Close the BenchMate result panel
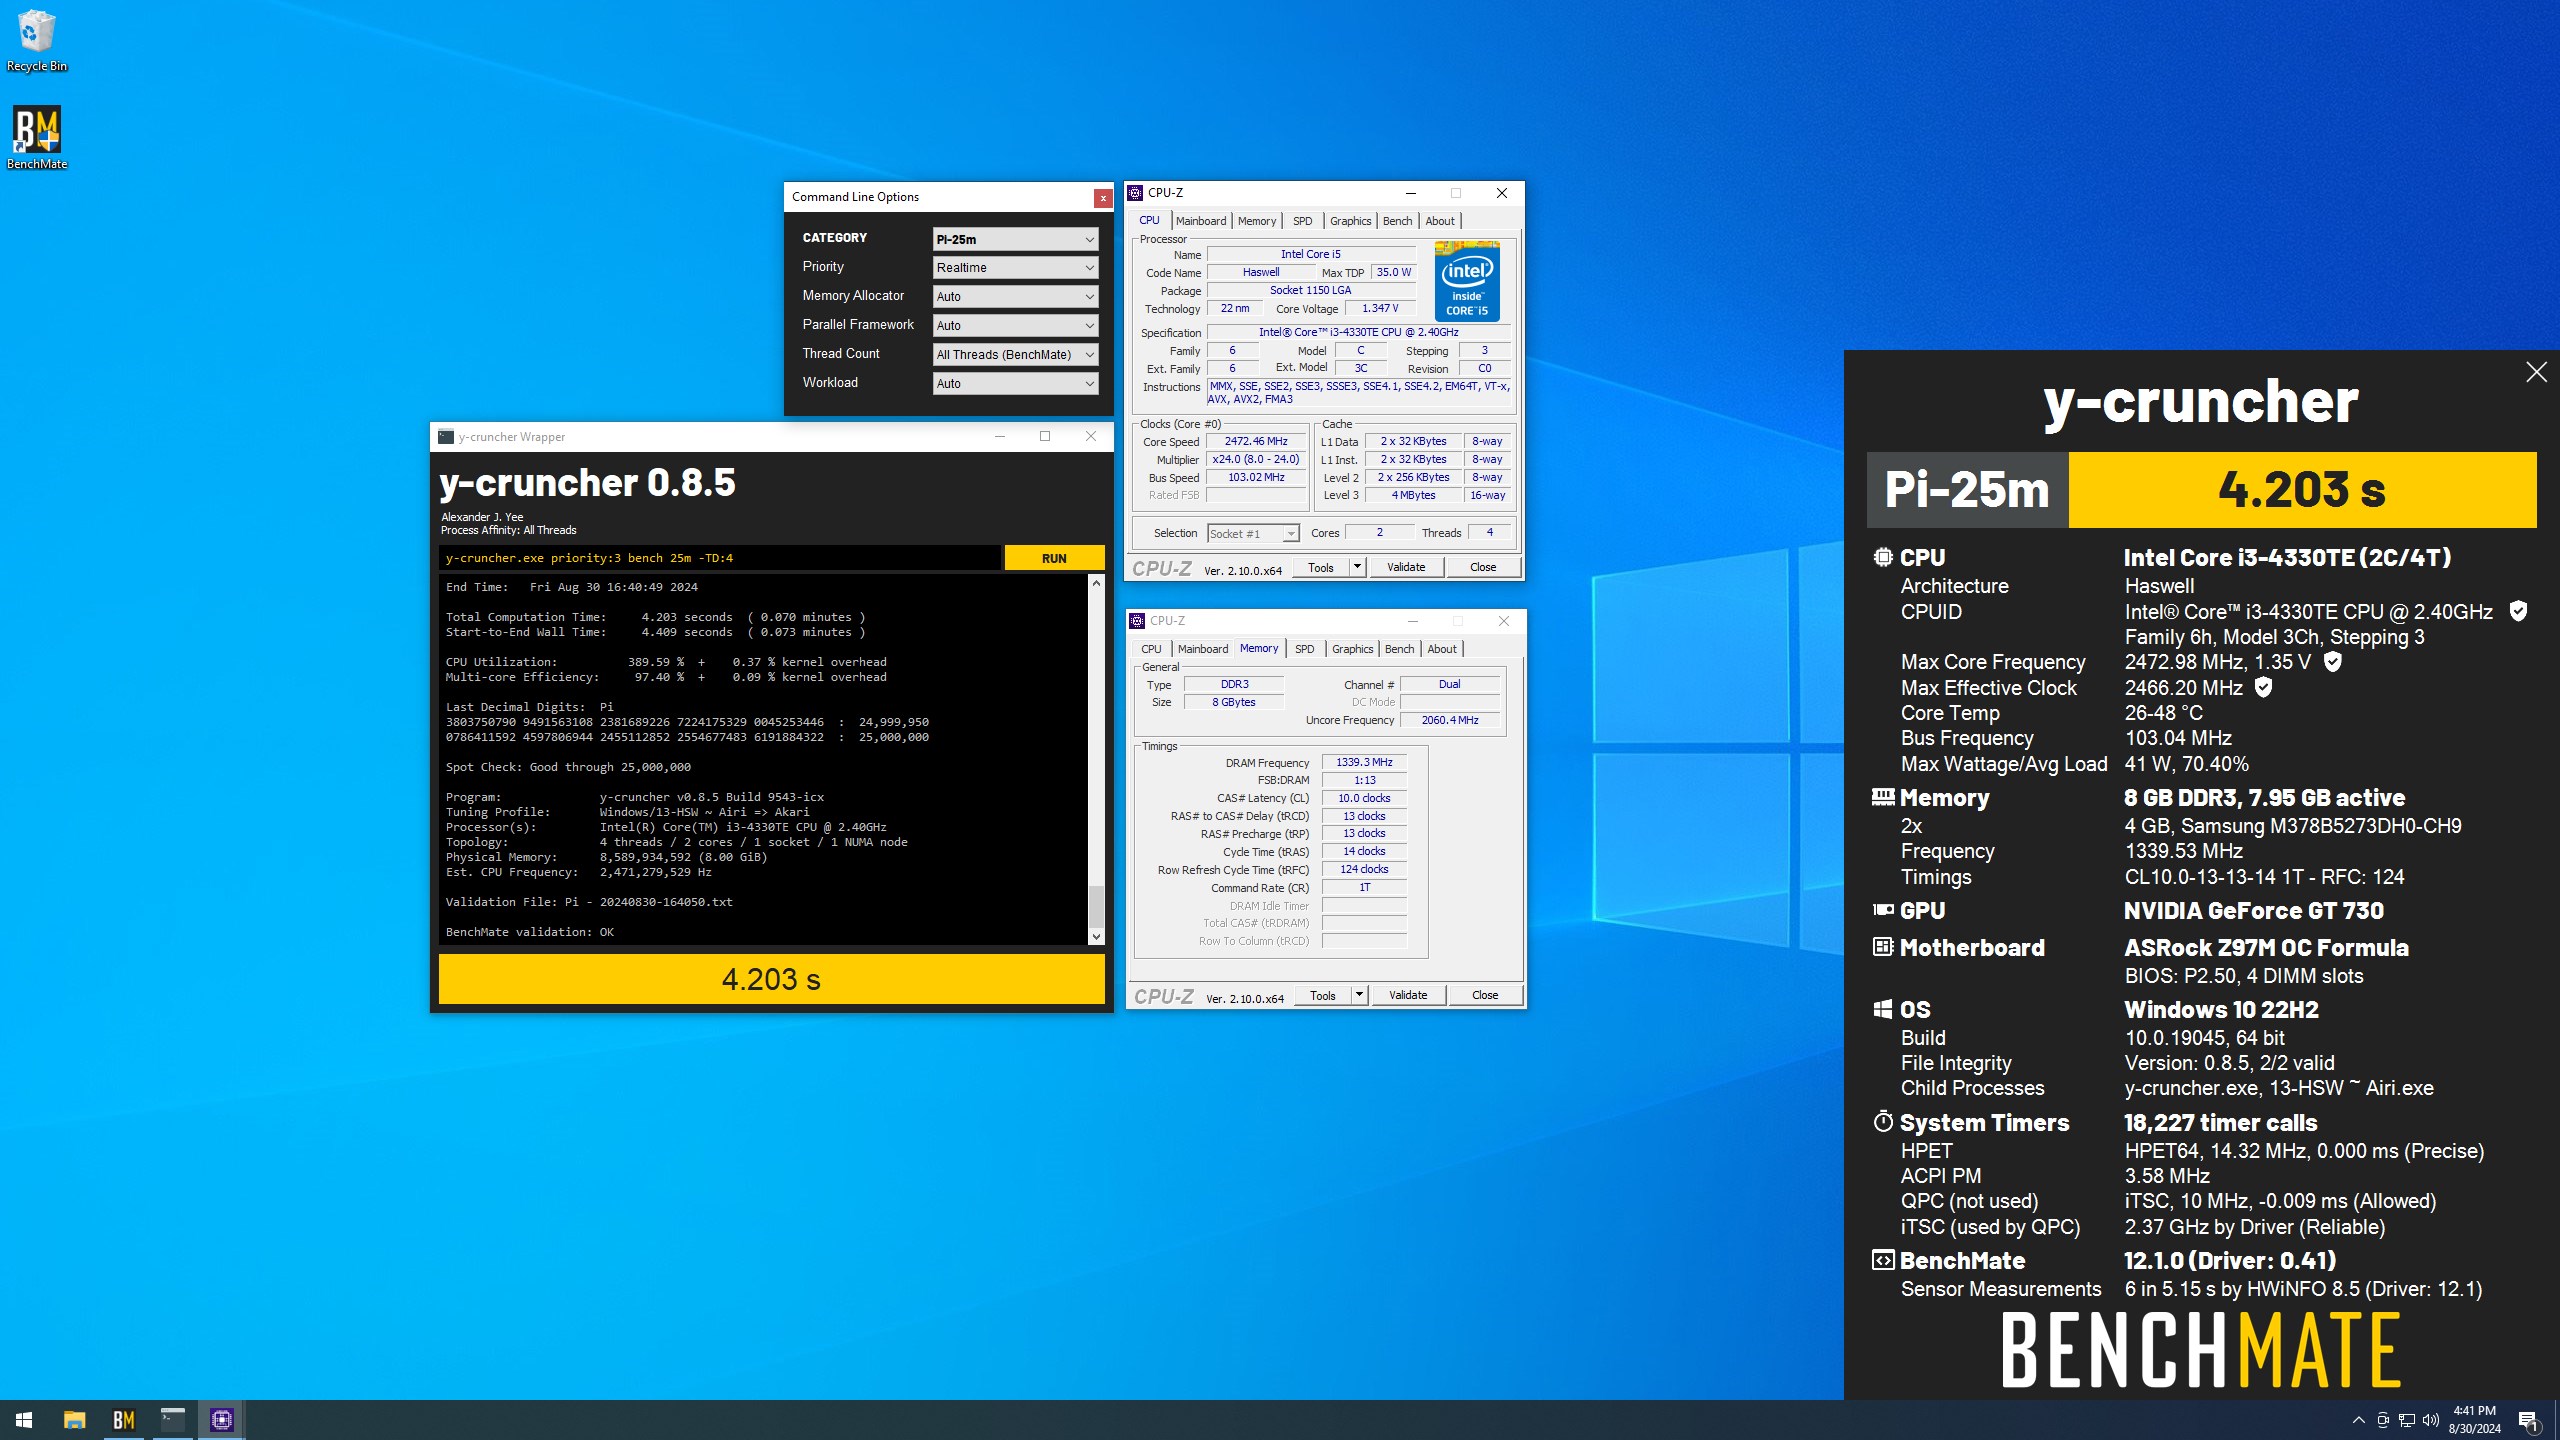This screenshot has width=2560, height=1440. [2536, 372]
